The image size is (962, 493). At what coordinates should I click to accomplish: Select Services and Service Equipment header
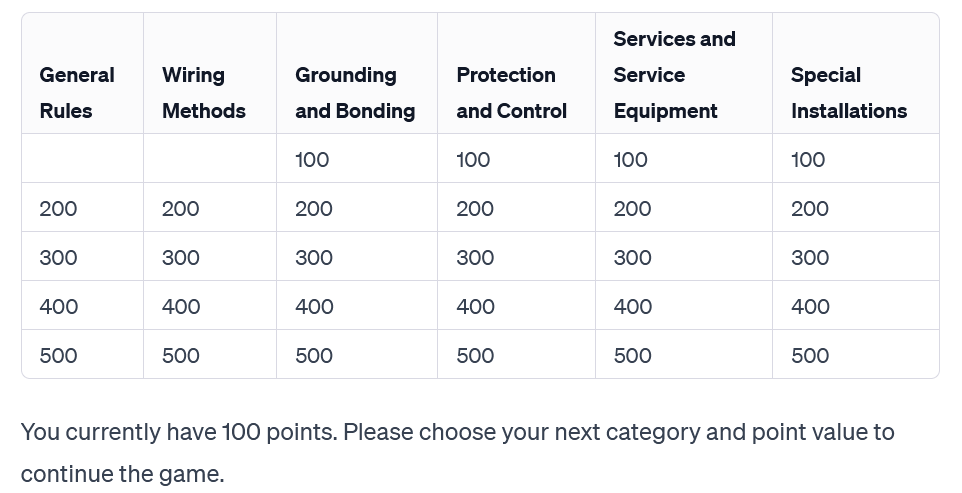pyautogui.click(x=674, y=75)
